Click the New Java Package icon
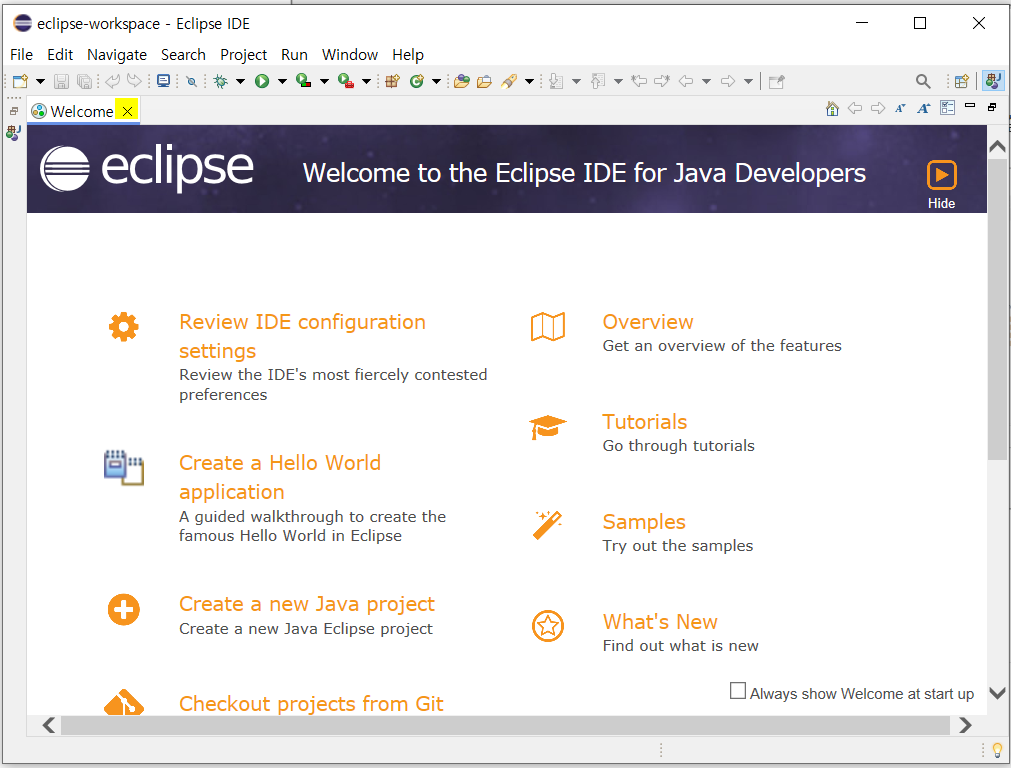Image resolution: width=1011 pixels, height=768 pixels. pyautogui.click(x=393, y=81)
